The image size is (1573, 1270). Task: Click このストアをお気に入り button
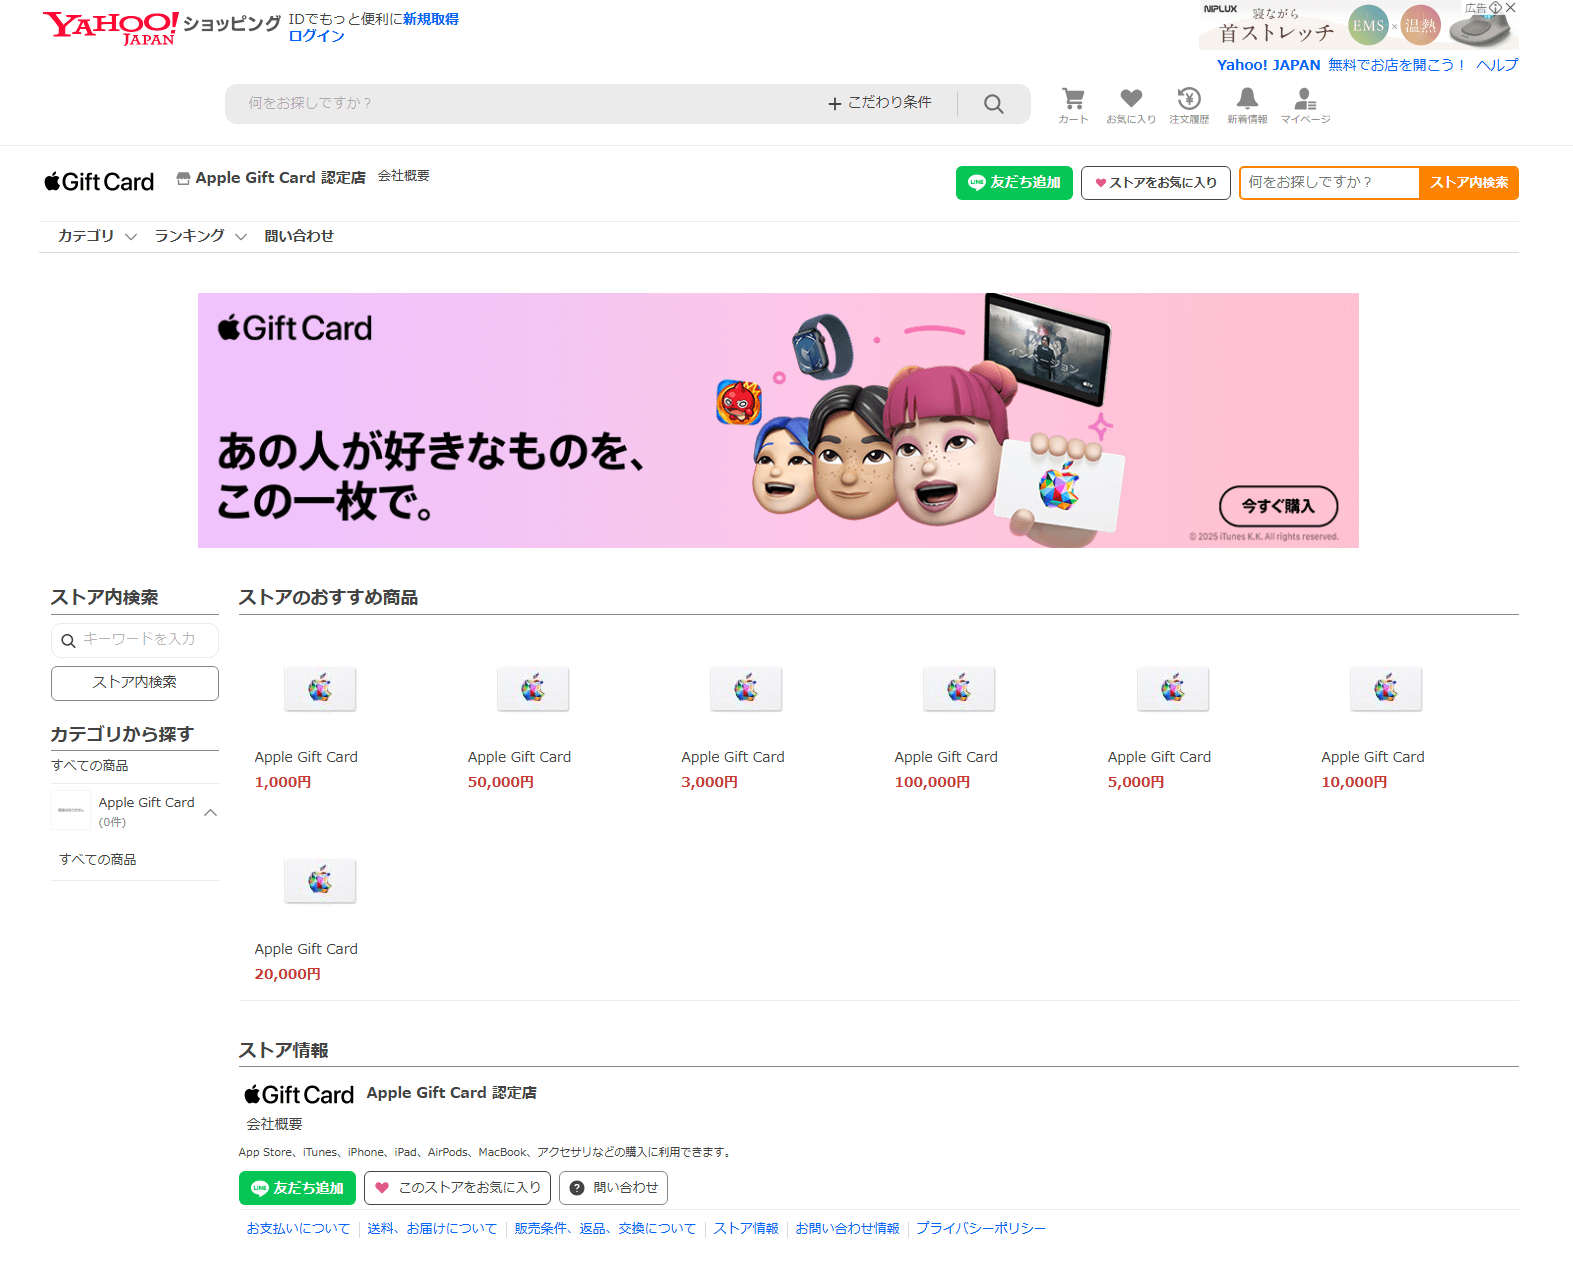click(x=457, y=1188)
